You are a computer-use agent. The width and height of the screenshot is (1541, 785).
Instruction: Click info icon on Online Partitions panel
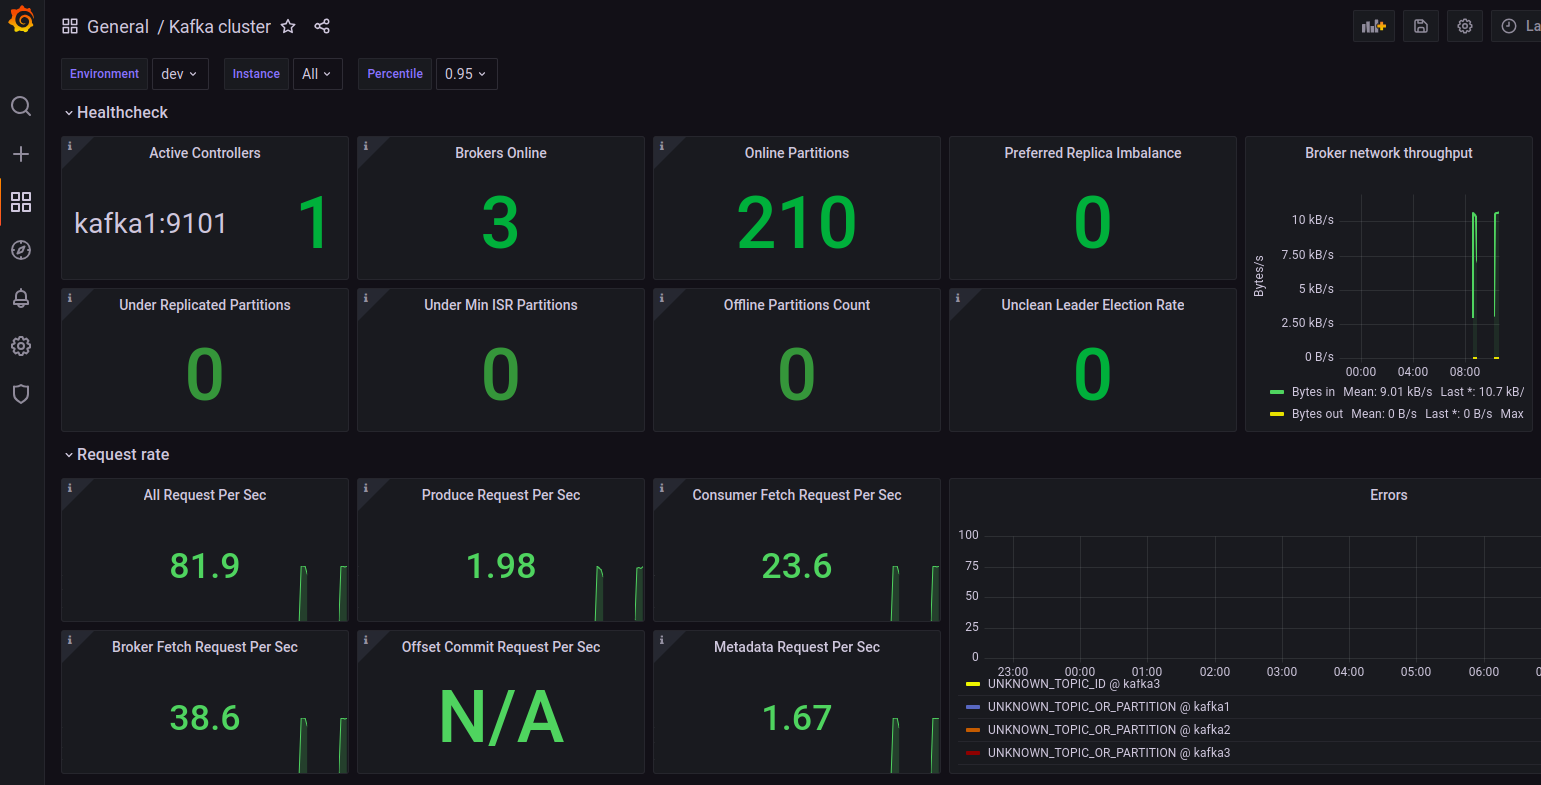[661, 146]
